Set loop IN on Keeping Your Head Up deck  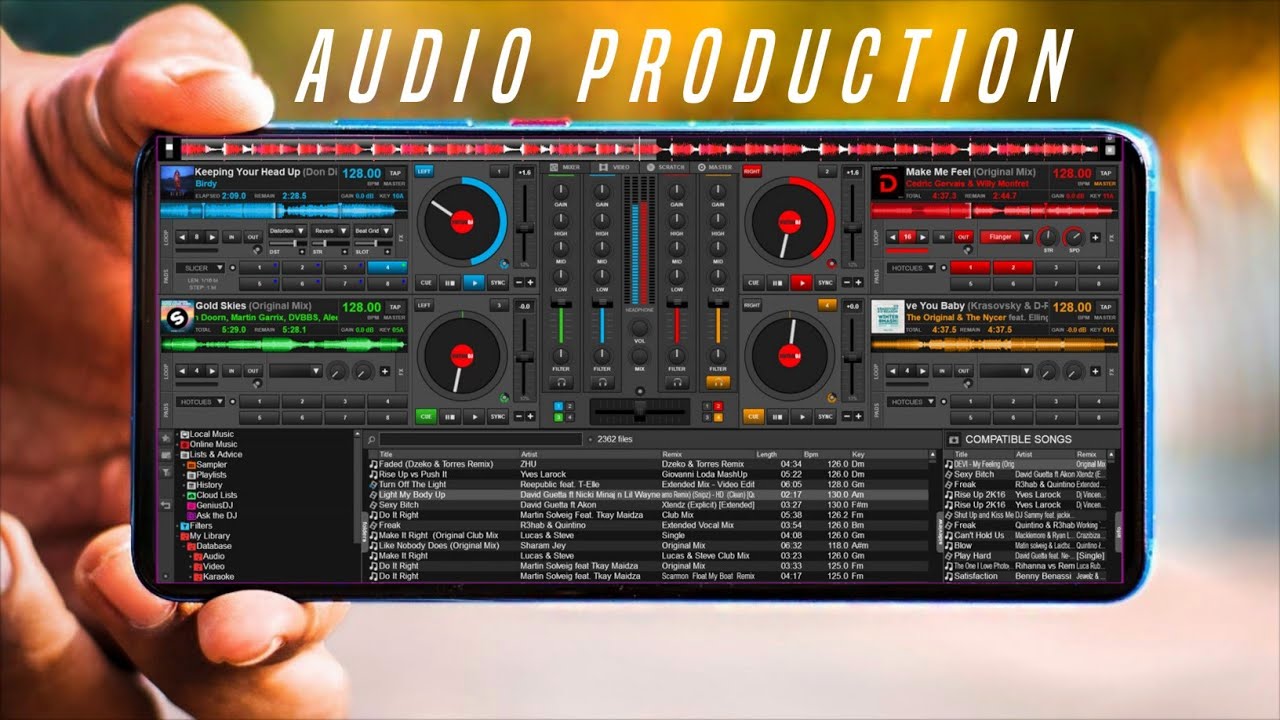232,237
